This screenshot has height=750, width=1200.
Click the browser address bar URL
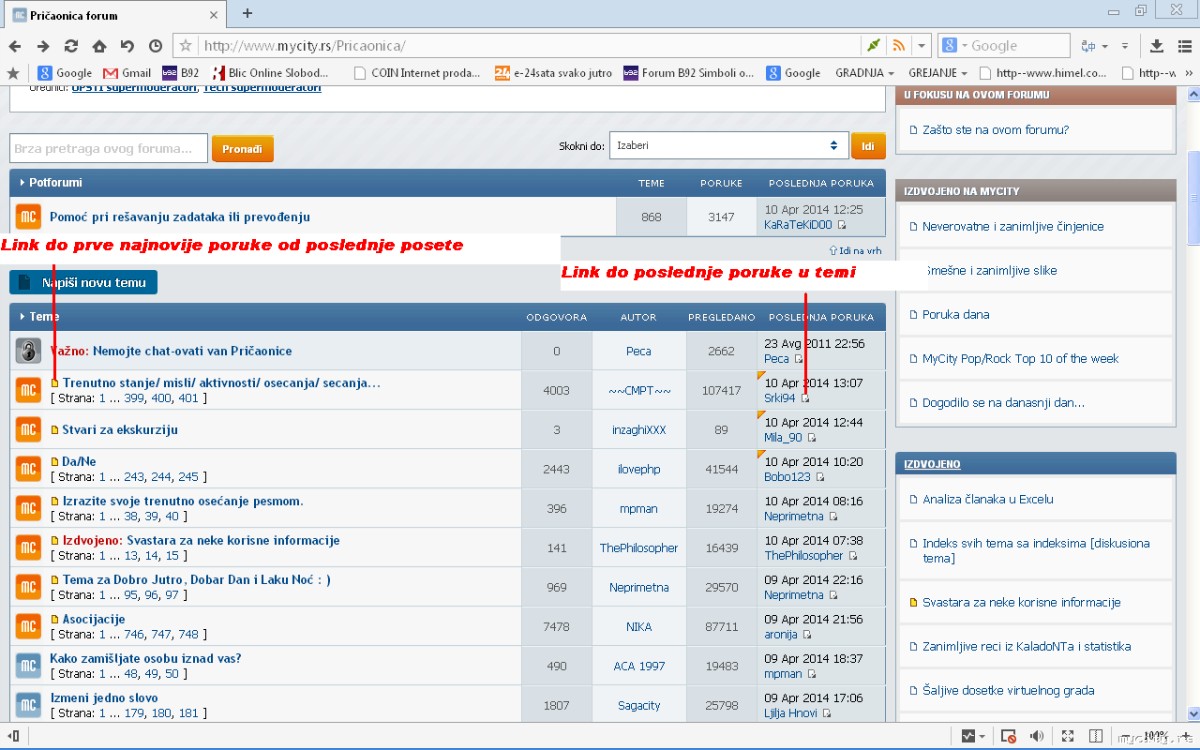tap(304, 46)
